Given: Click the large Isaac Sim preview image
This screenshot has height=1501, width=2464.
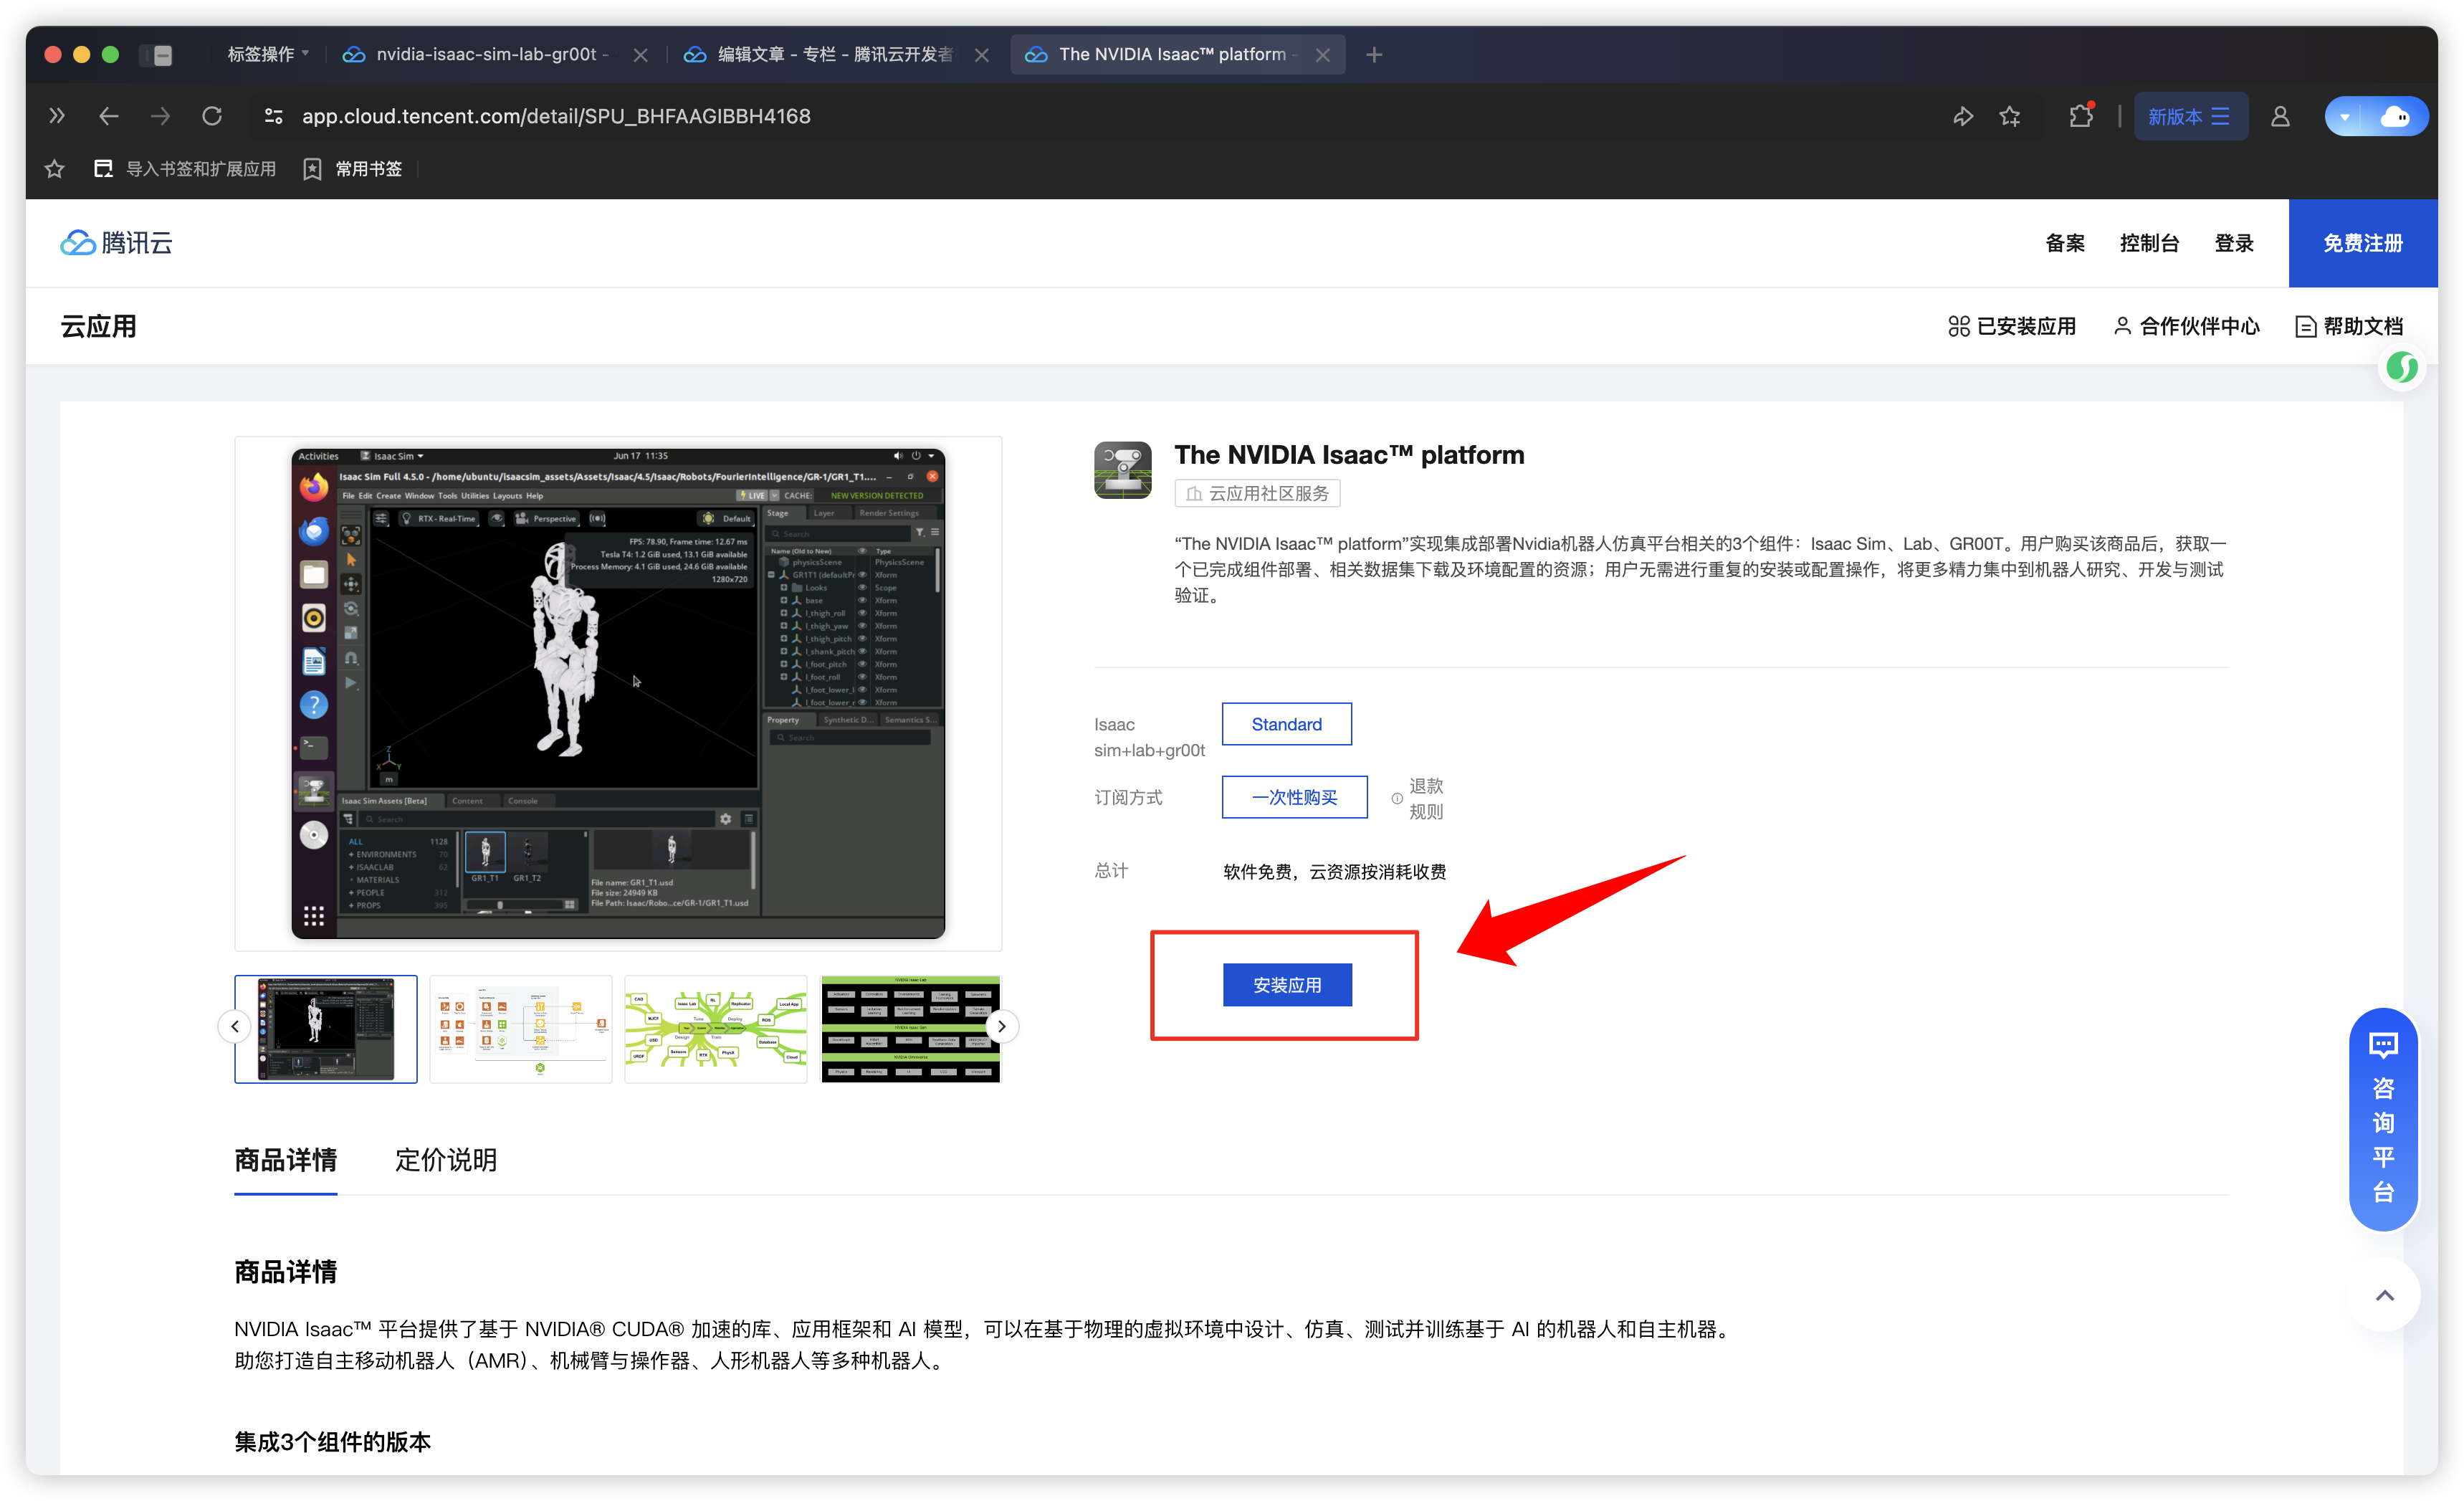Looking at the screenshot, I should [x=618, y=693].
